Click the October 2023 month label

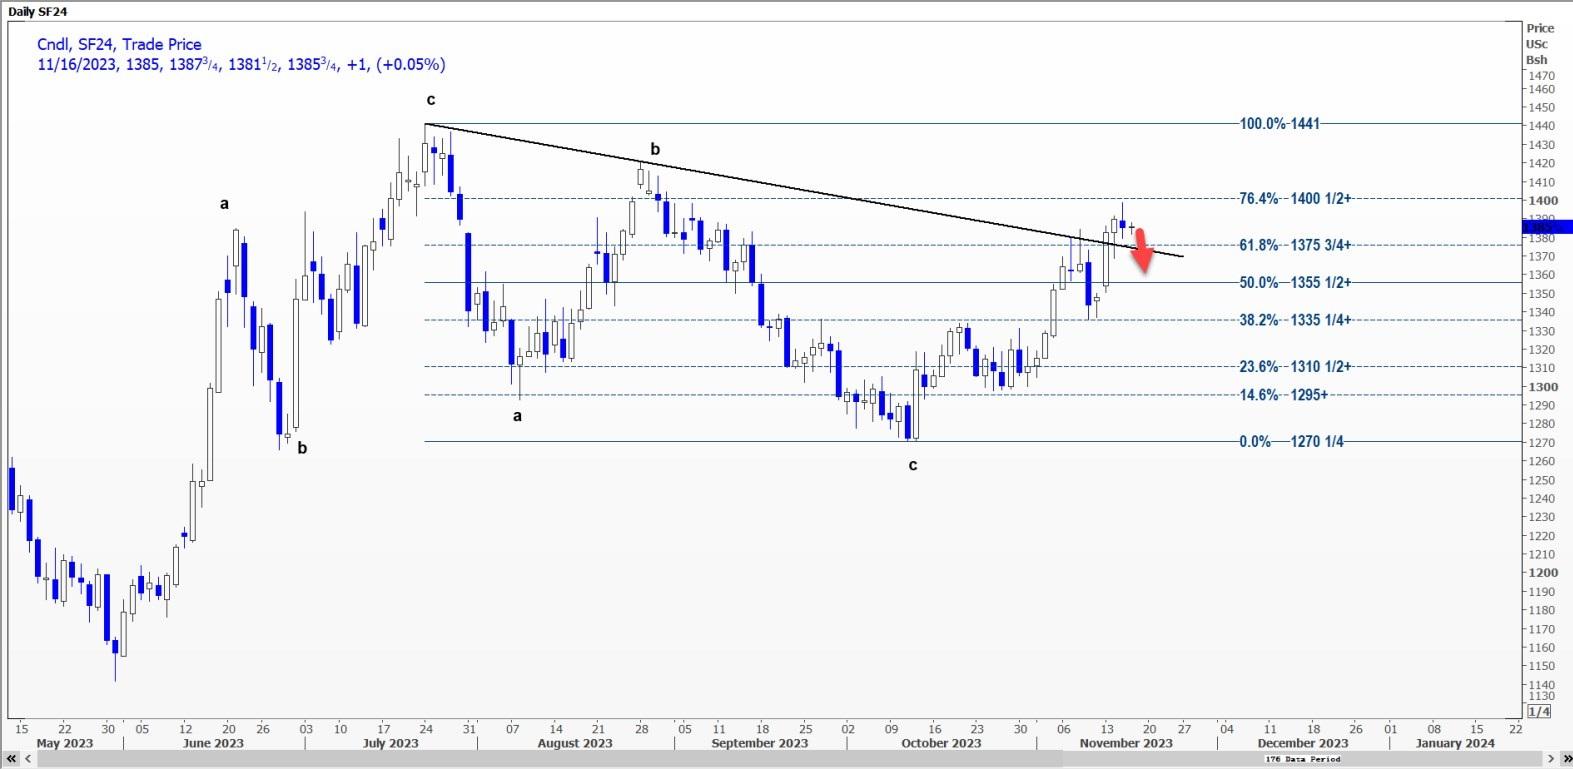pos(941,743)
